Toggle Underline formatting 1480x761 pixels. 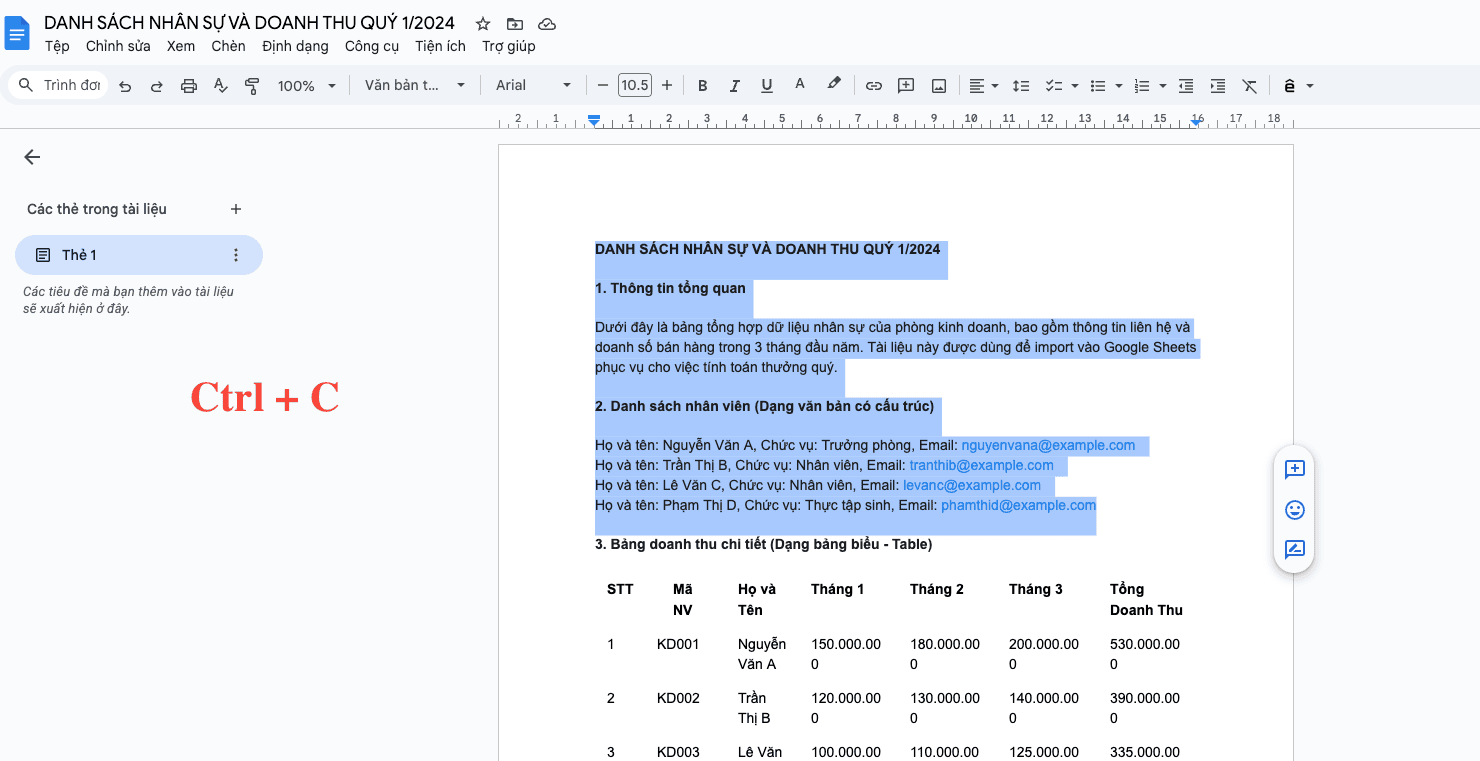766,85
